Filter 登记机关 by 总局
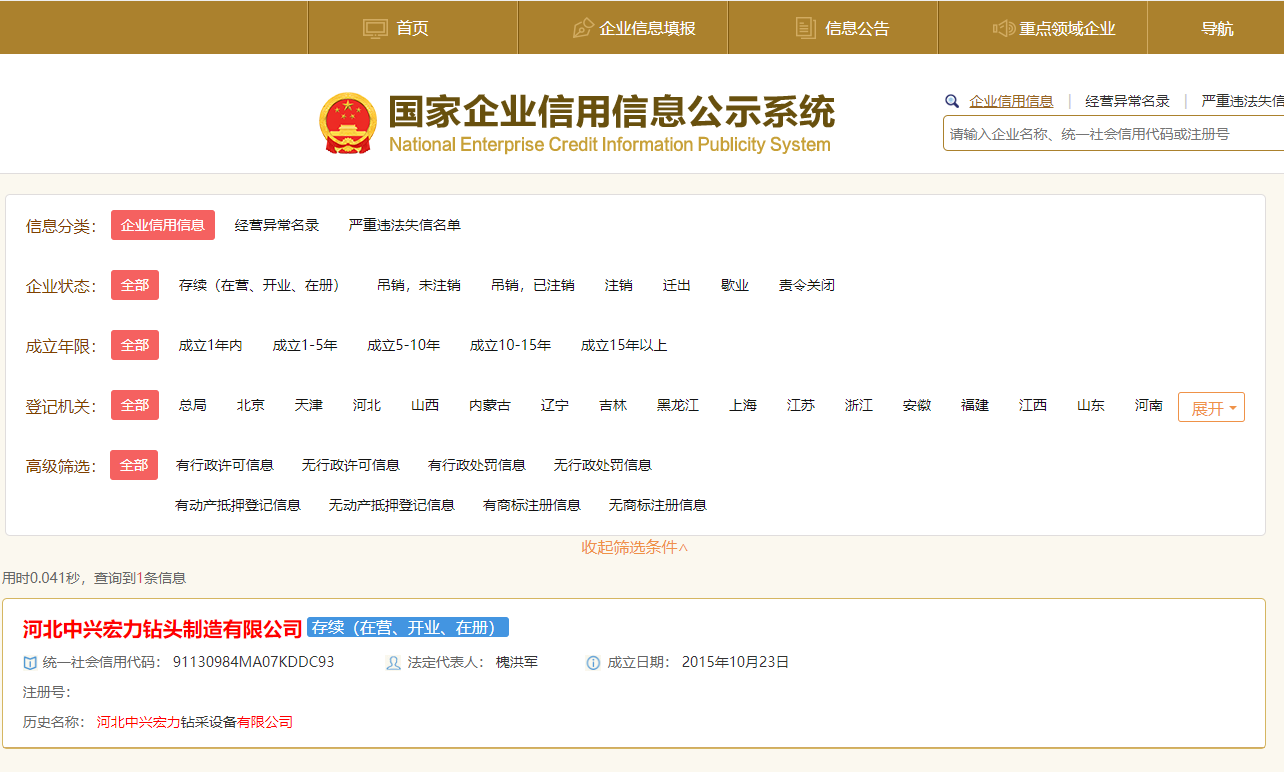The height and width of the screenshot is (772, 1284). 193,405
